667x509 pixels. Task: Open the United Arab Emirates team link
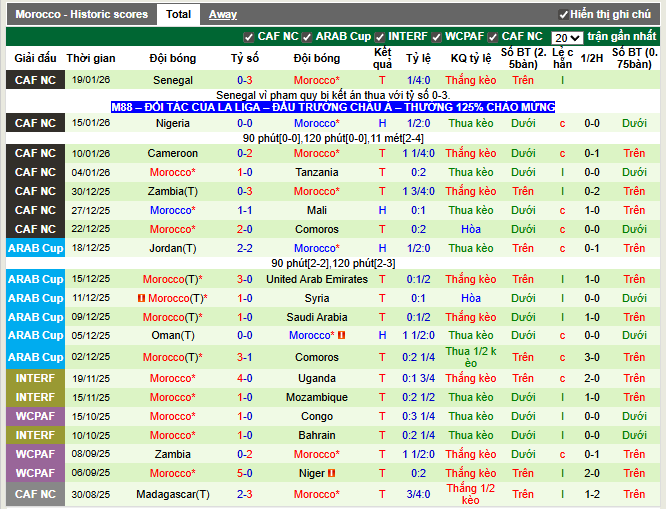pos(317,279)
